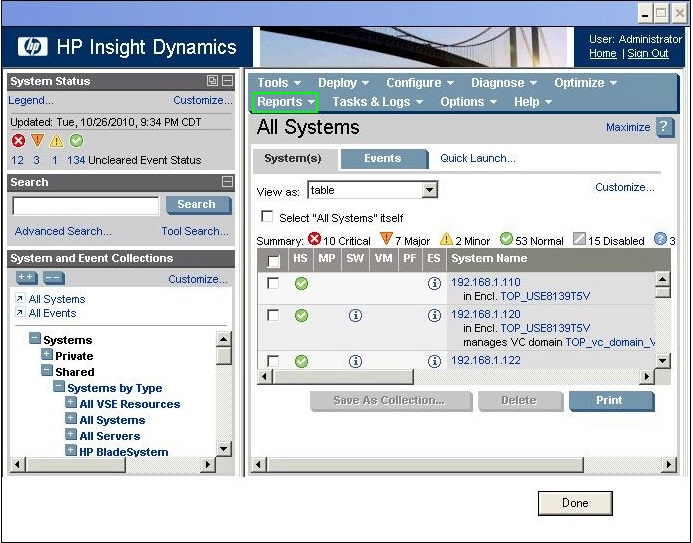Open the Tasks & Logs menu
The width and height of the screenshot is (693, 543).
378,102
